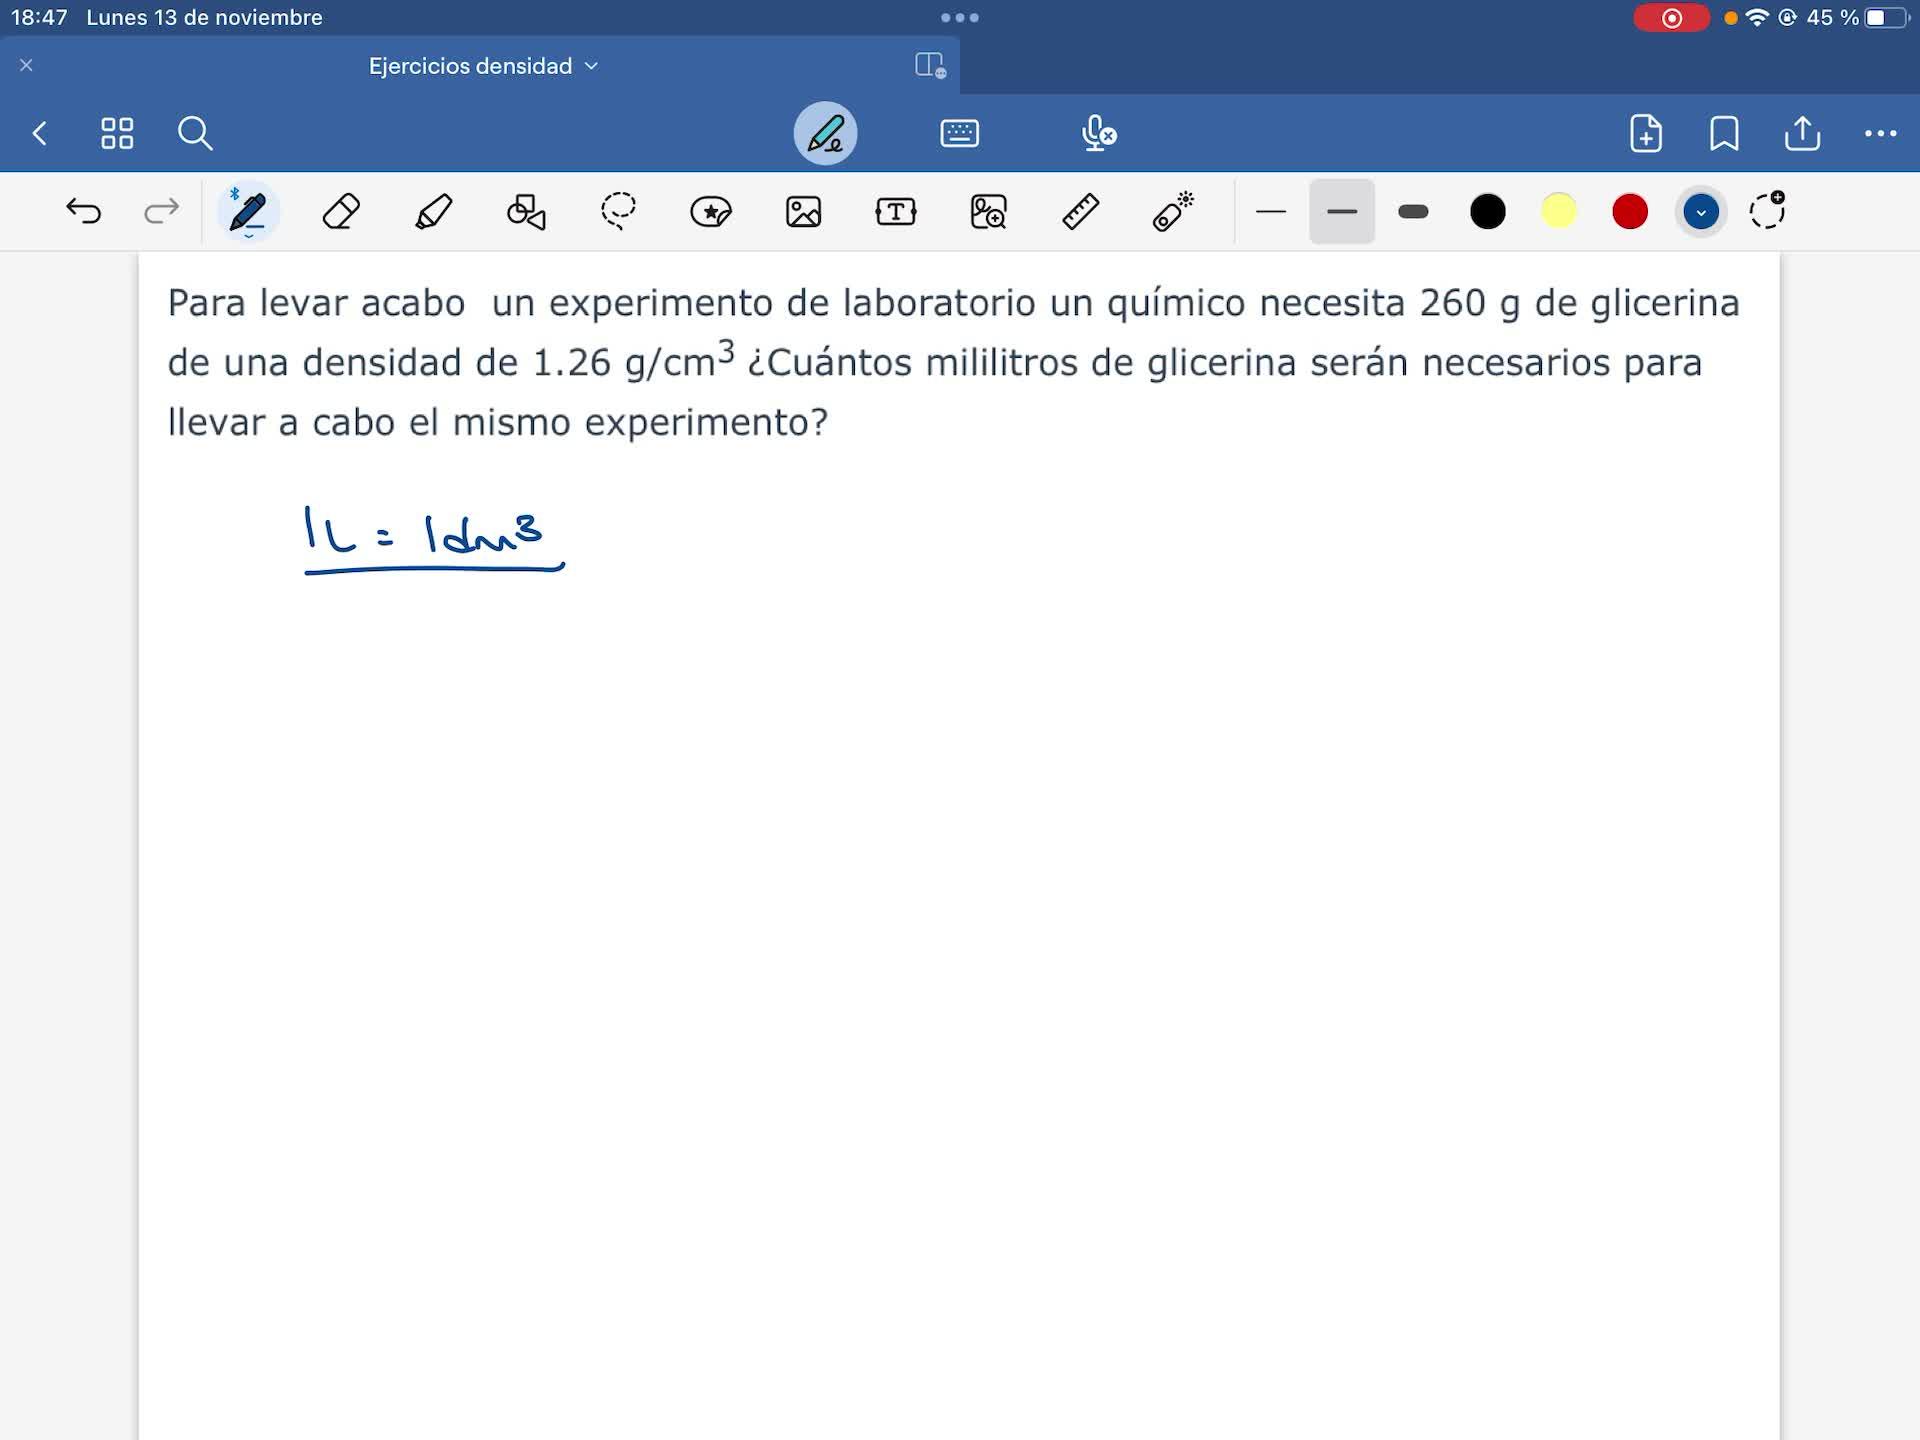
Task: Pick the red pen color
Action: pyautogui.click(x=1629, y=212)
